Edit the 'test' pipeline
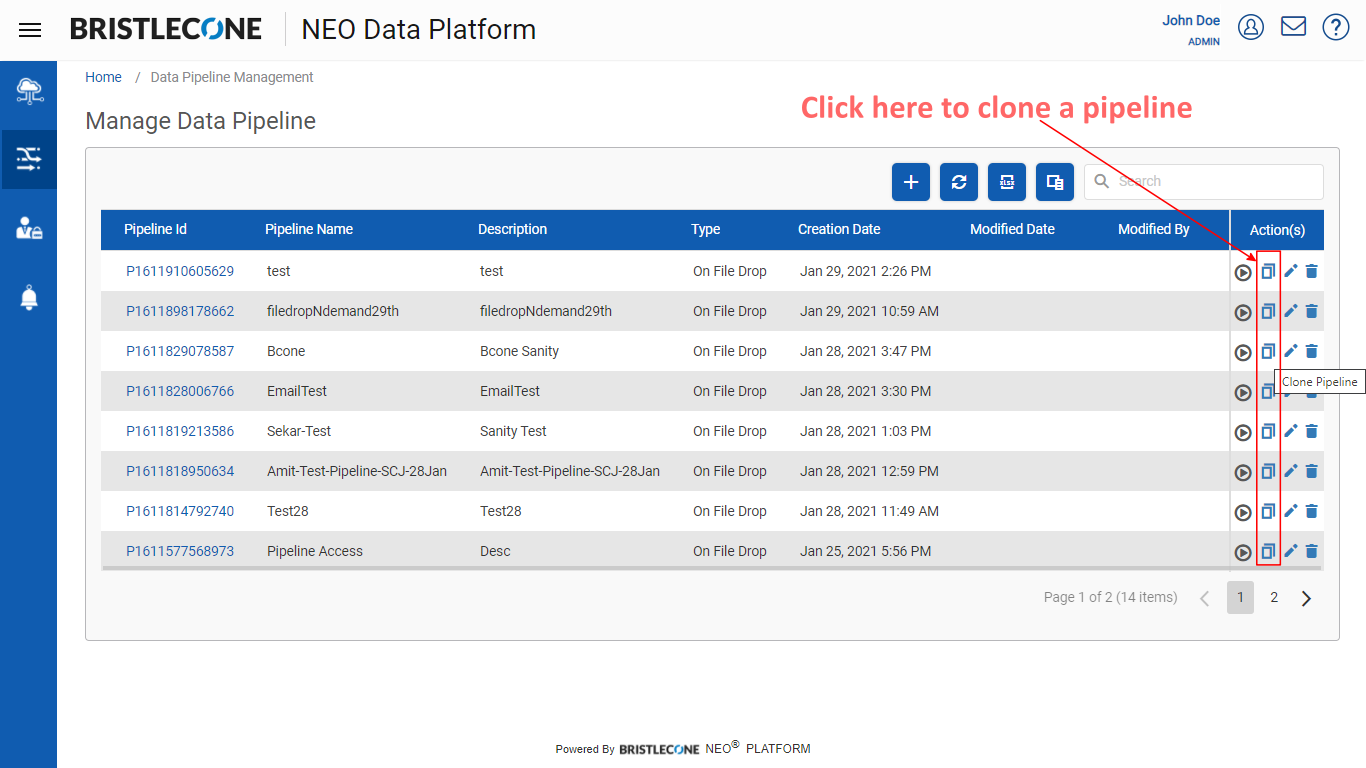This screenshot has height=768, width=1366. point(1290,271)
